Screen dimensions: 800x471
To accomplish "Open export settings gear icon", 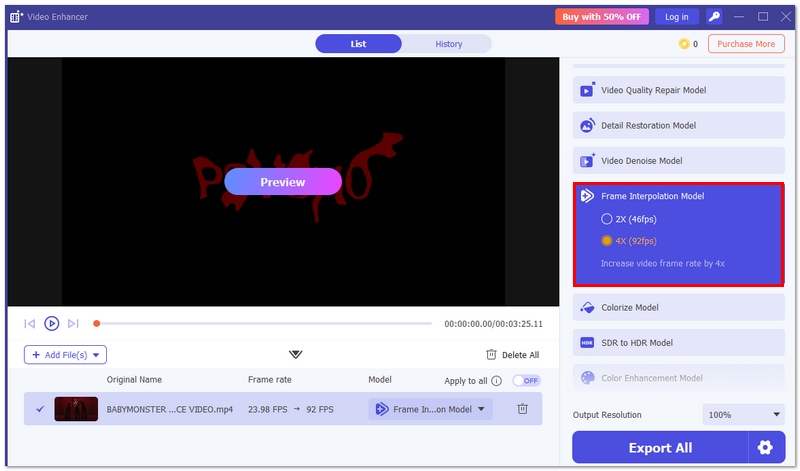I will [x=765, y=448].
